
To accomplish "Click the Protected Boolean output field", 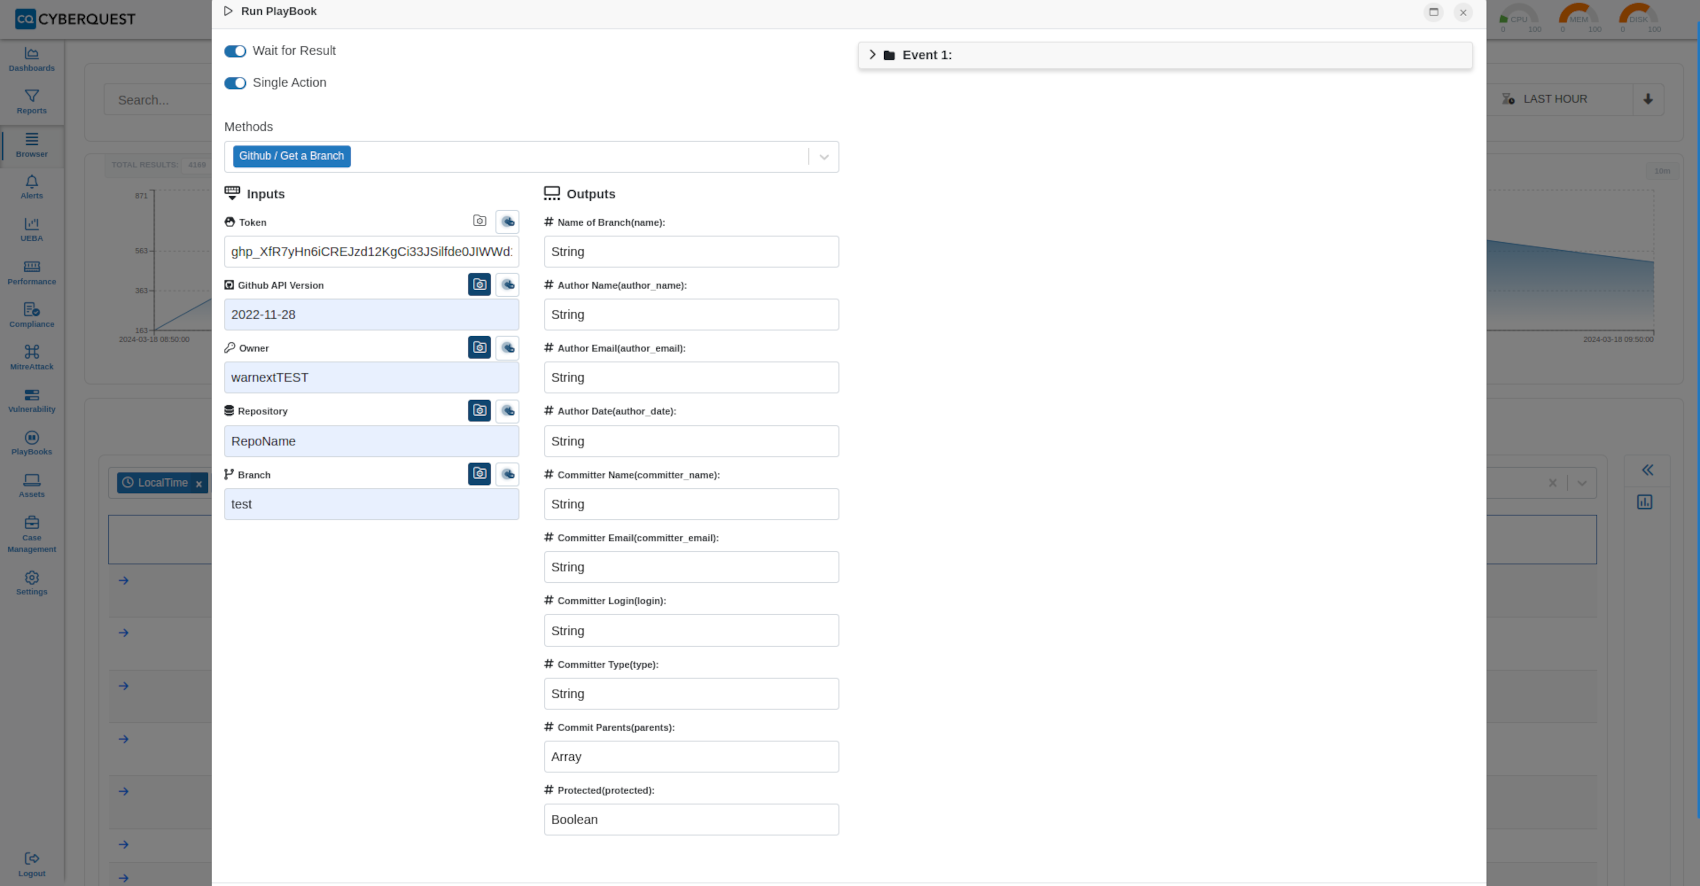I will point(691,820).
